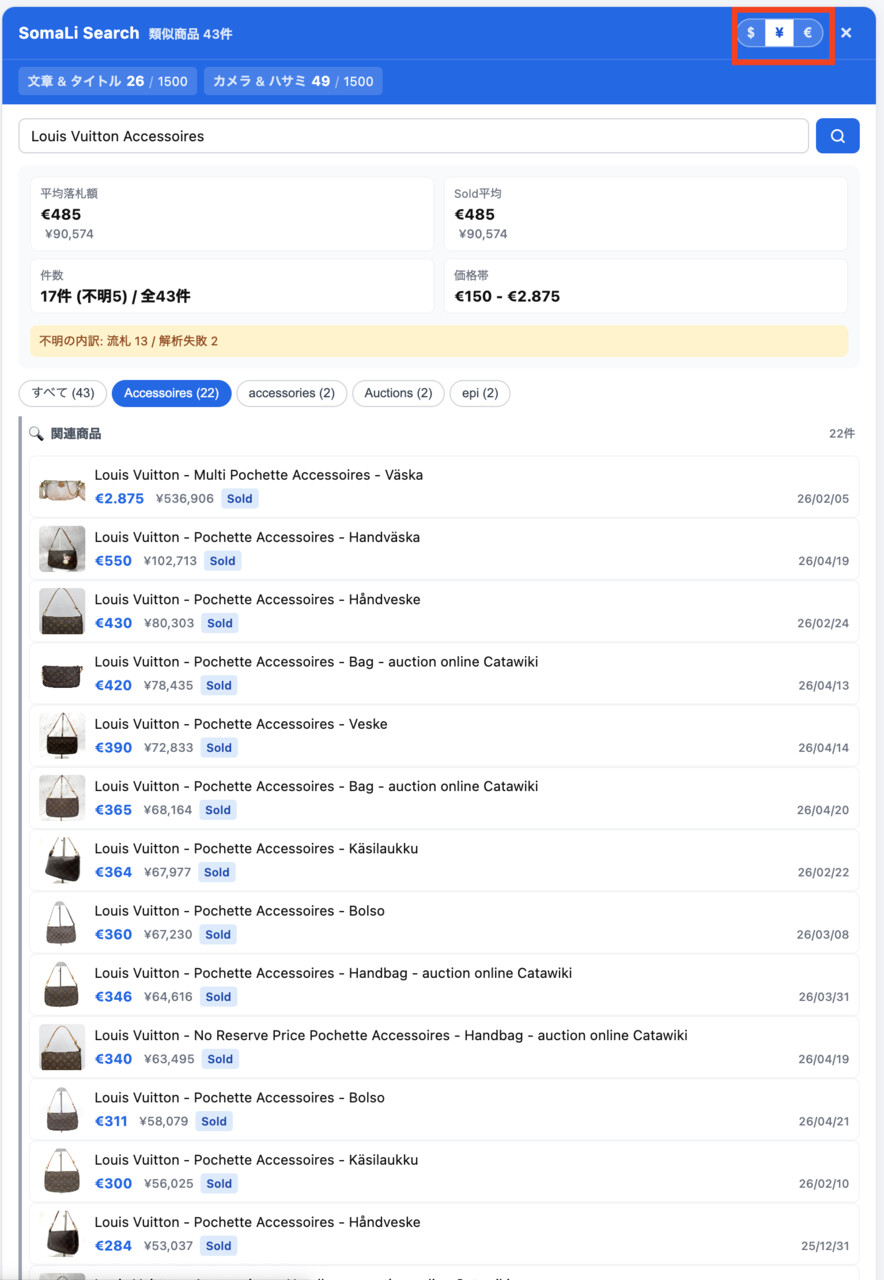This screenshot has width=884, height=1280.
Task: Close the SomaLi Search panel
Action: coord(846,33)
